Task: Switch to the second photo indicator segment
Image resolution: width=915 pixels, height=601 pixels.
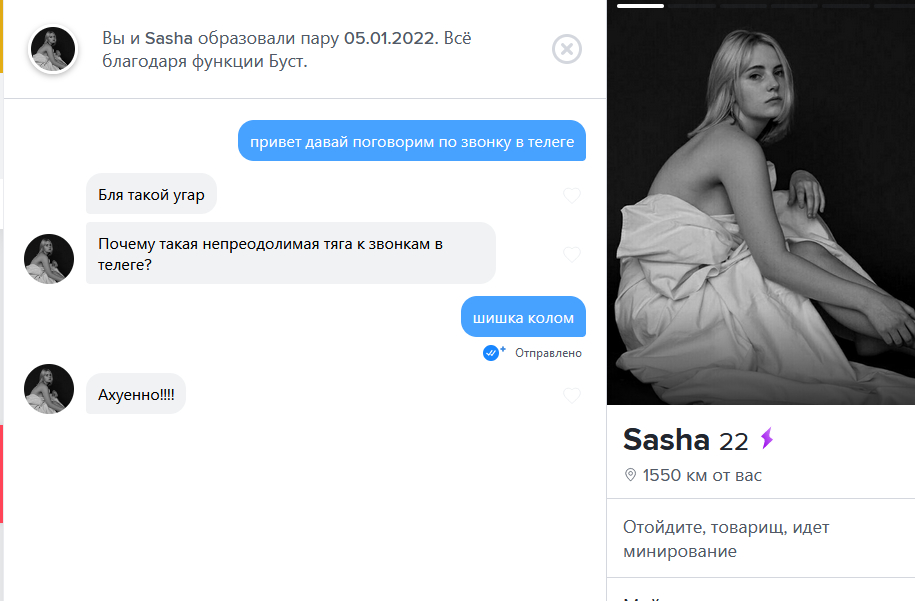Action: (x=692, y=6)
